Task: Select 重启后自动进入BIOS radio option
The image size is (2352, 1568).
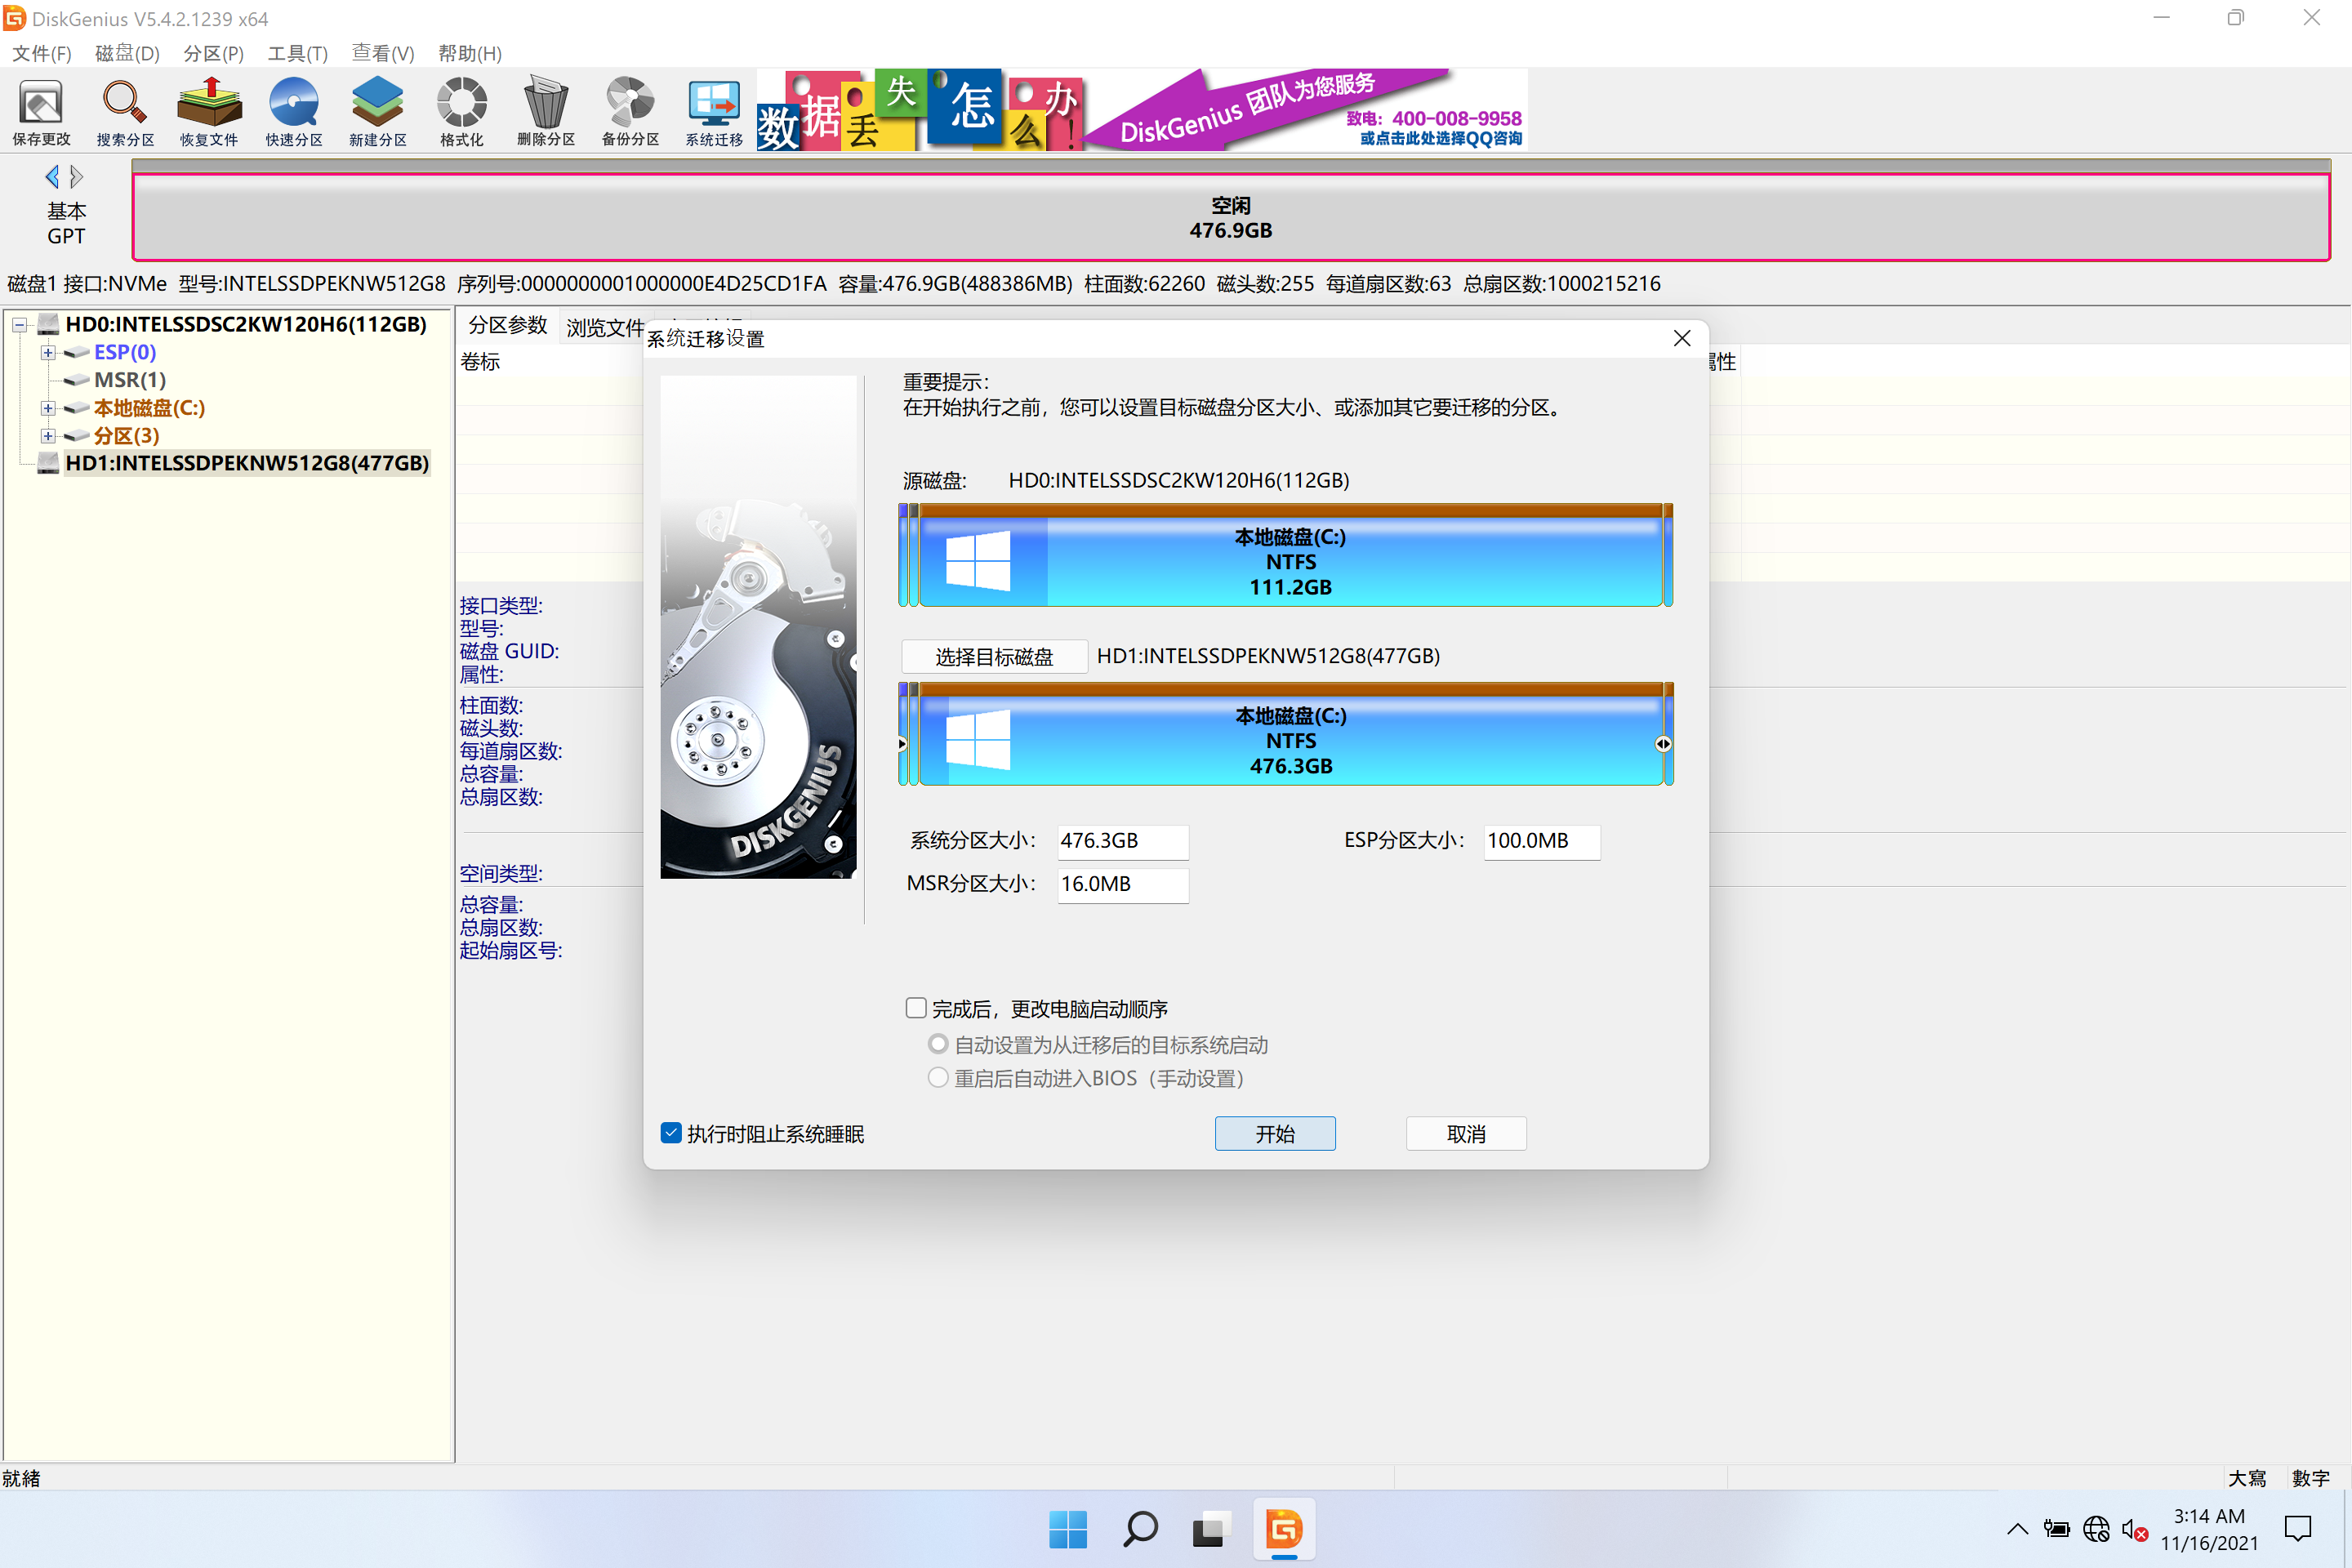Action: [x=937, y=1077]
